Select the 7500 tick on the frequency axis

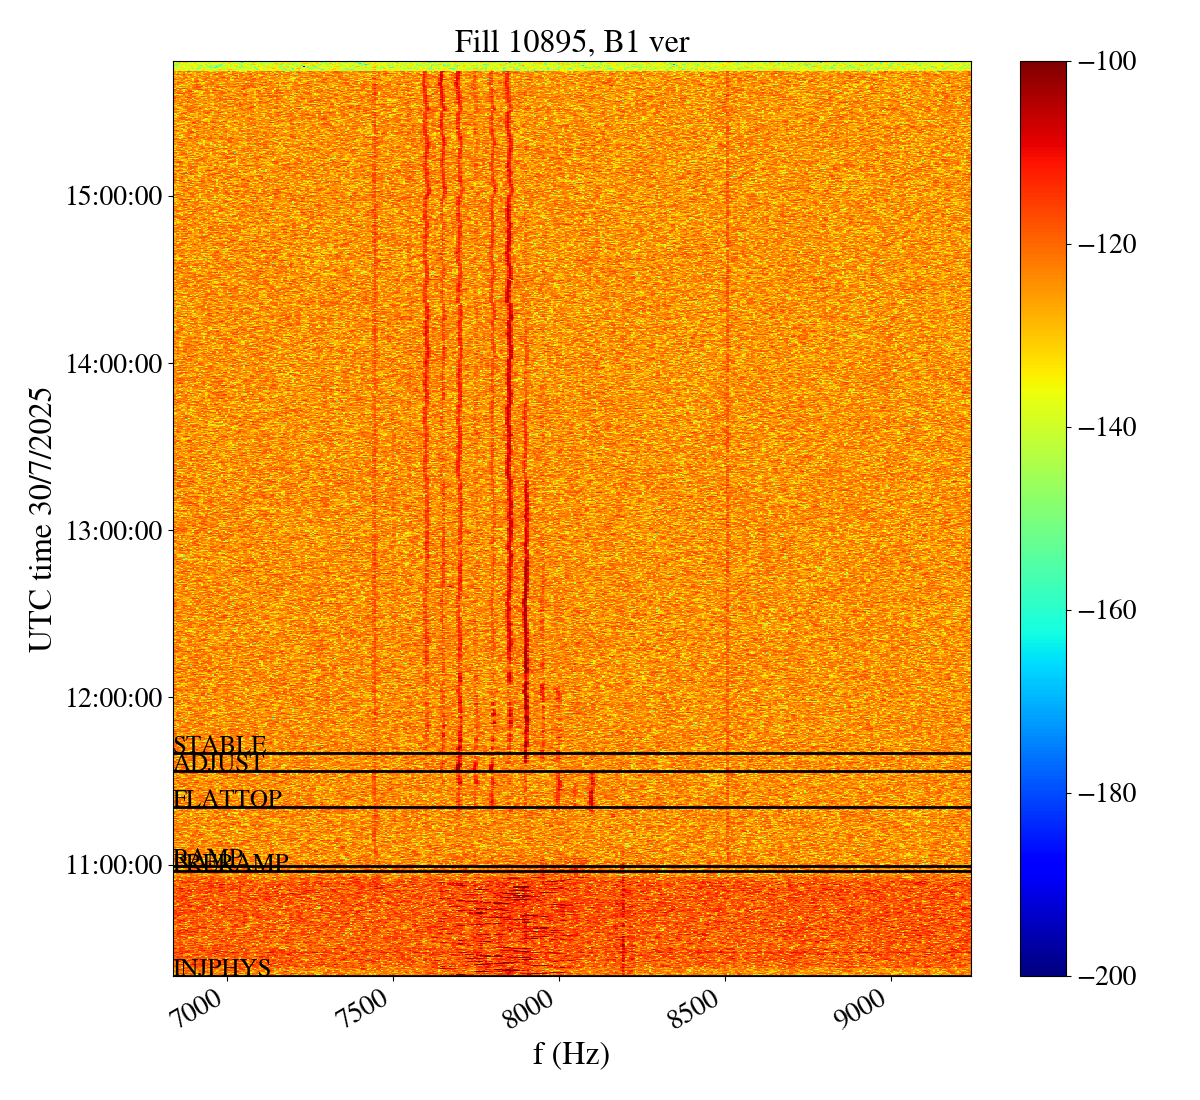371,1008
